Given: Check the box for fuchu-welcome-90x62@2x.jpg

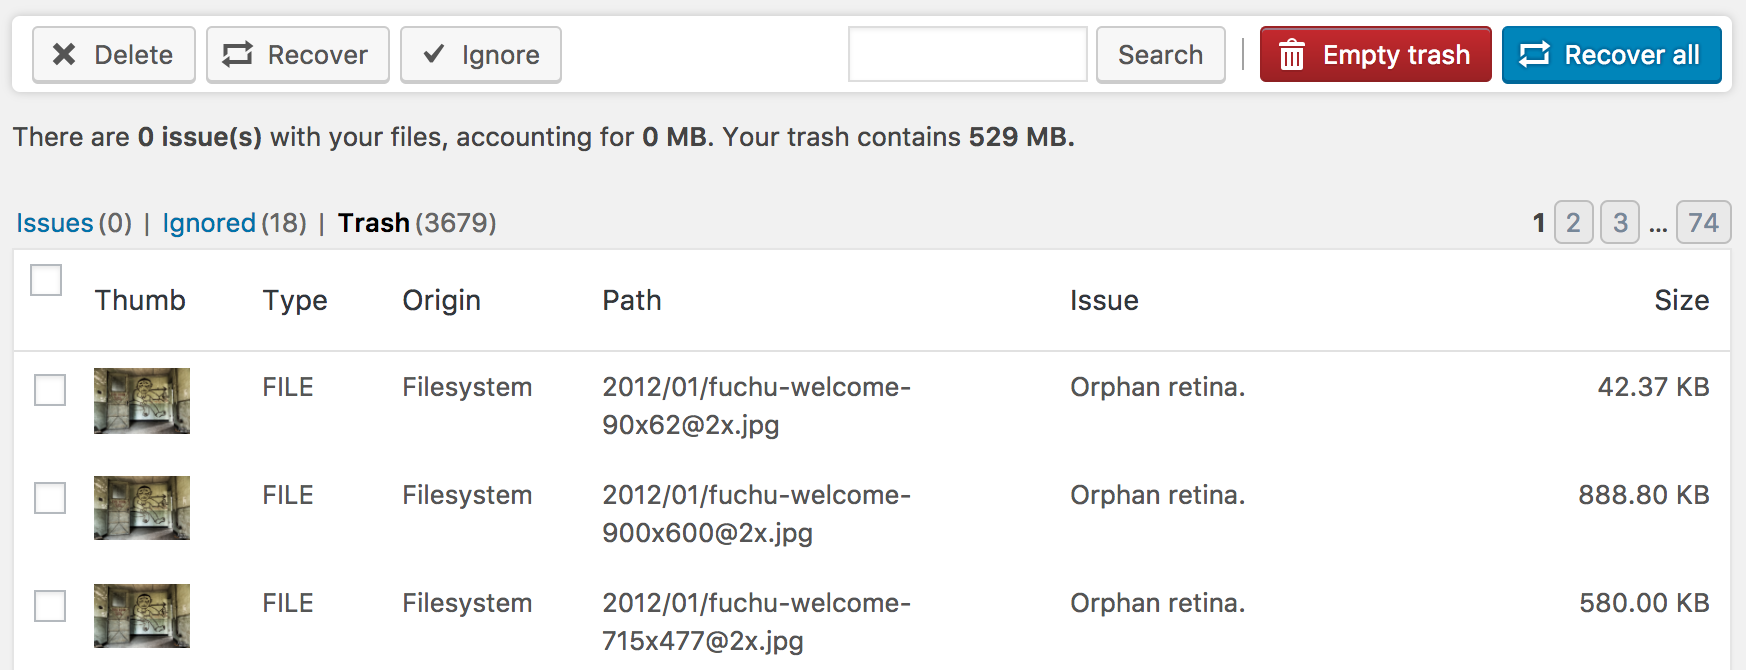Looking at the screenshot, I should coord(50,390).
